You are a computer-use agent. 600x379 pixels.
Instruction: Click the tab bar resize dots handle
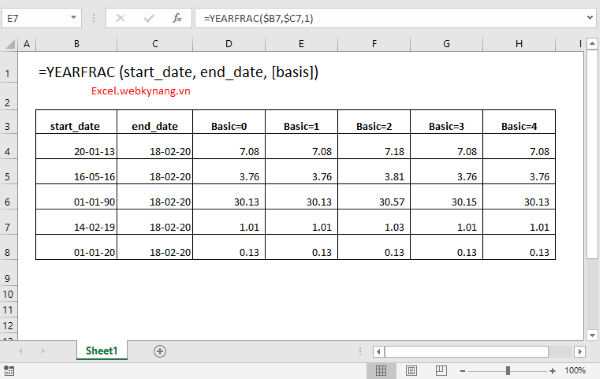(x=360, y=351)
